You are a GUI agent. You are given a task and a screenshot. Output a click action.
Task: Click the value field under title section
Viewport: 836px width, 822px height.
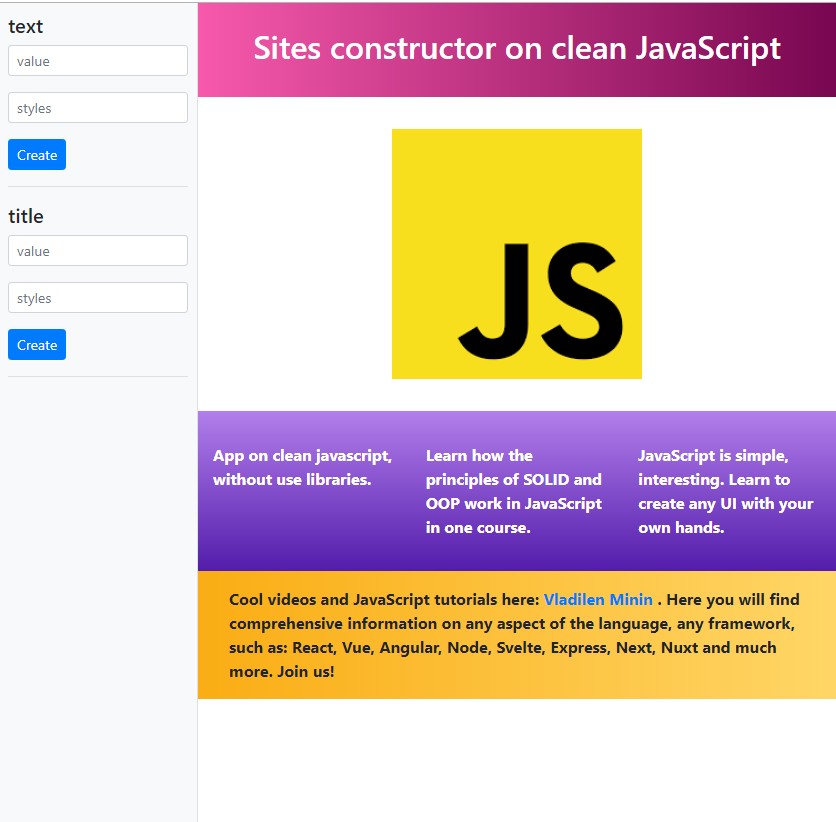tap(98, 251)
